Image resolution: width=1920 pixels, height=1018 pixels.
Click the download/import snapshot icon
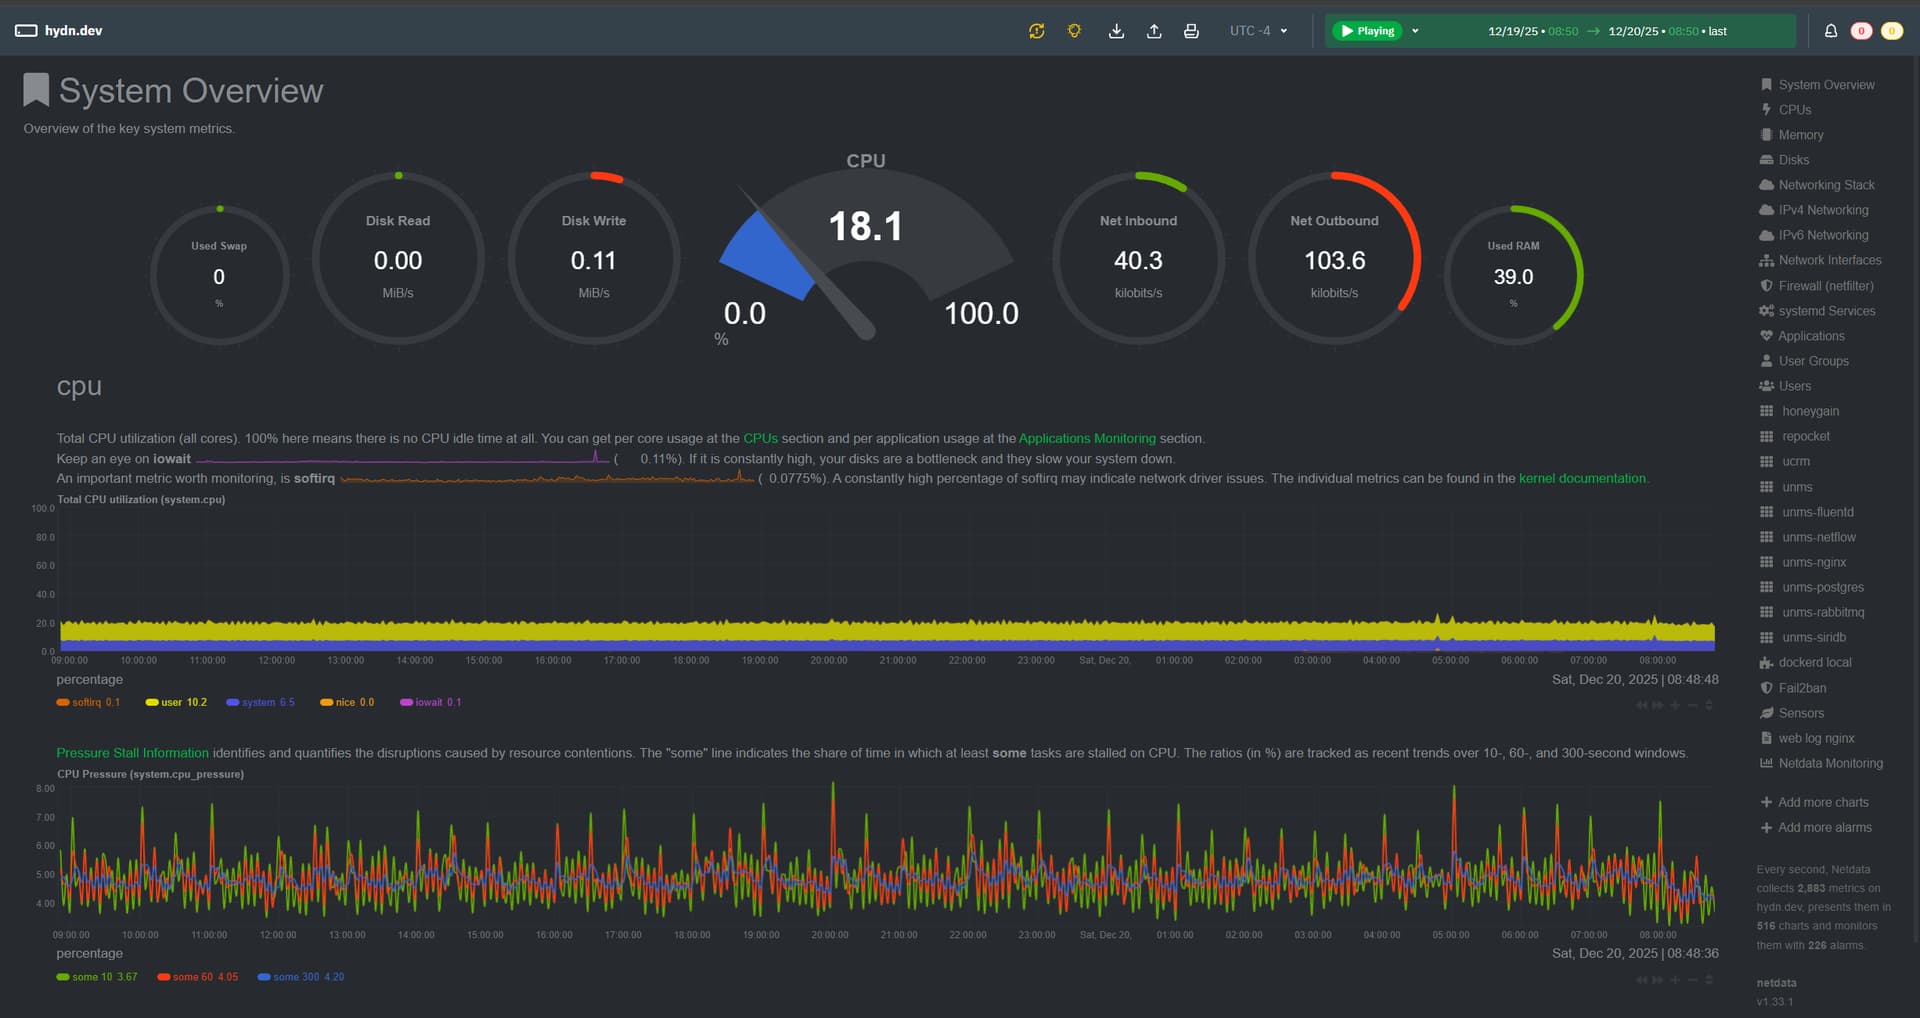pyautogui.click(x=1116, y=31)
